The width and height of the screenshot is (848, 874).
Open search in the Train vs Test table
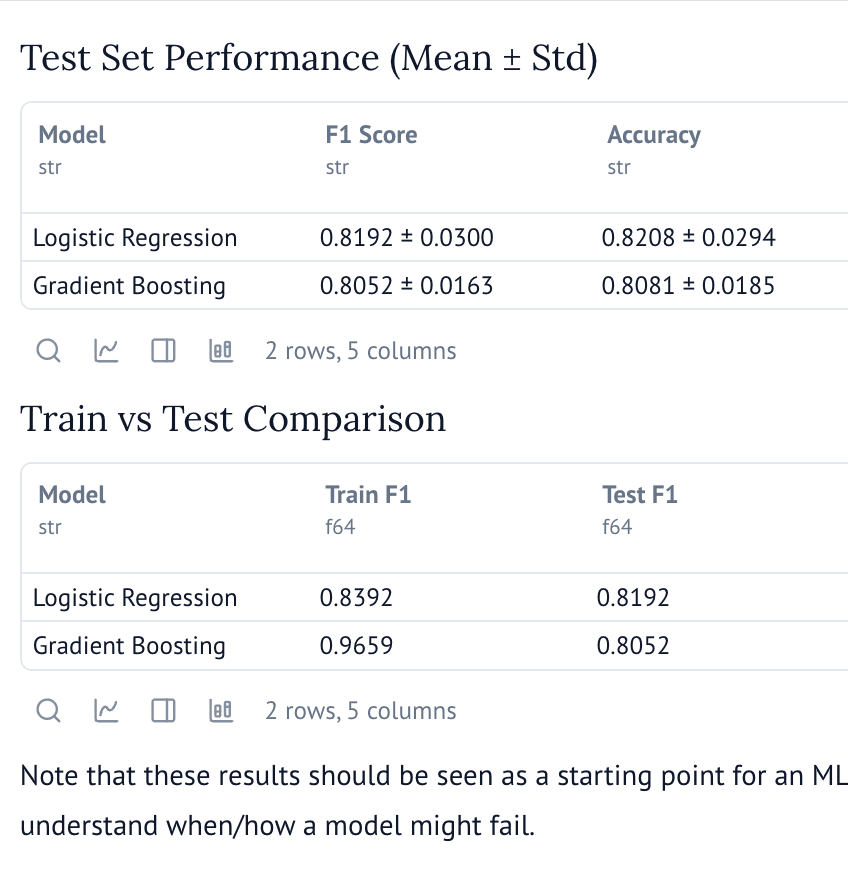pyautogui.click(x=48, y=711)
